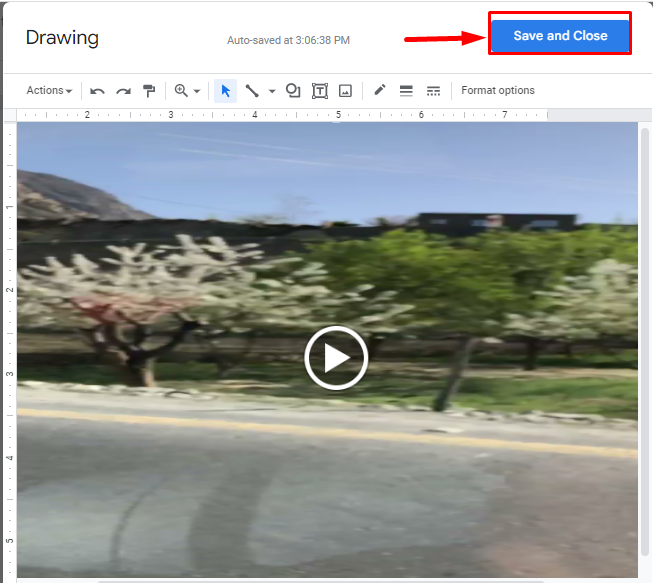Click the vertical ruler at mark 2
Image resolution: width=653 pixels, height=583 pixels.
(10, 289)
